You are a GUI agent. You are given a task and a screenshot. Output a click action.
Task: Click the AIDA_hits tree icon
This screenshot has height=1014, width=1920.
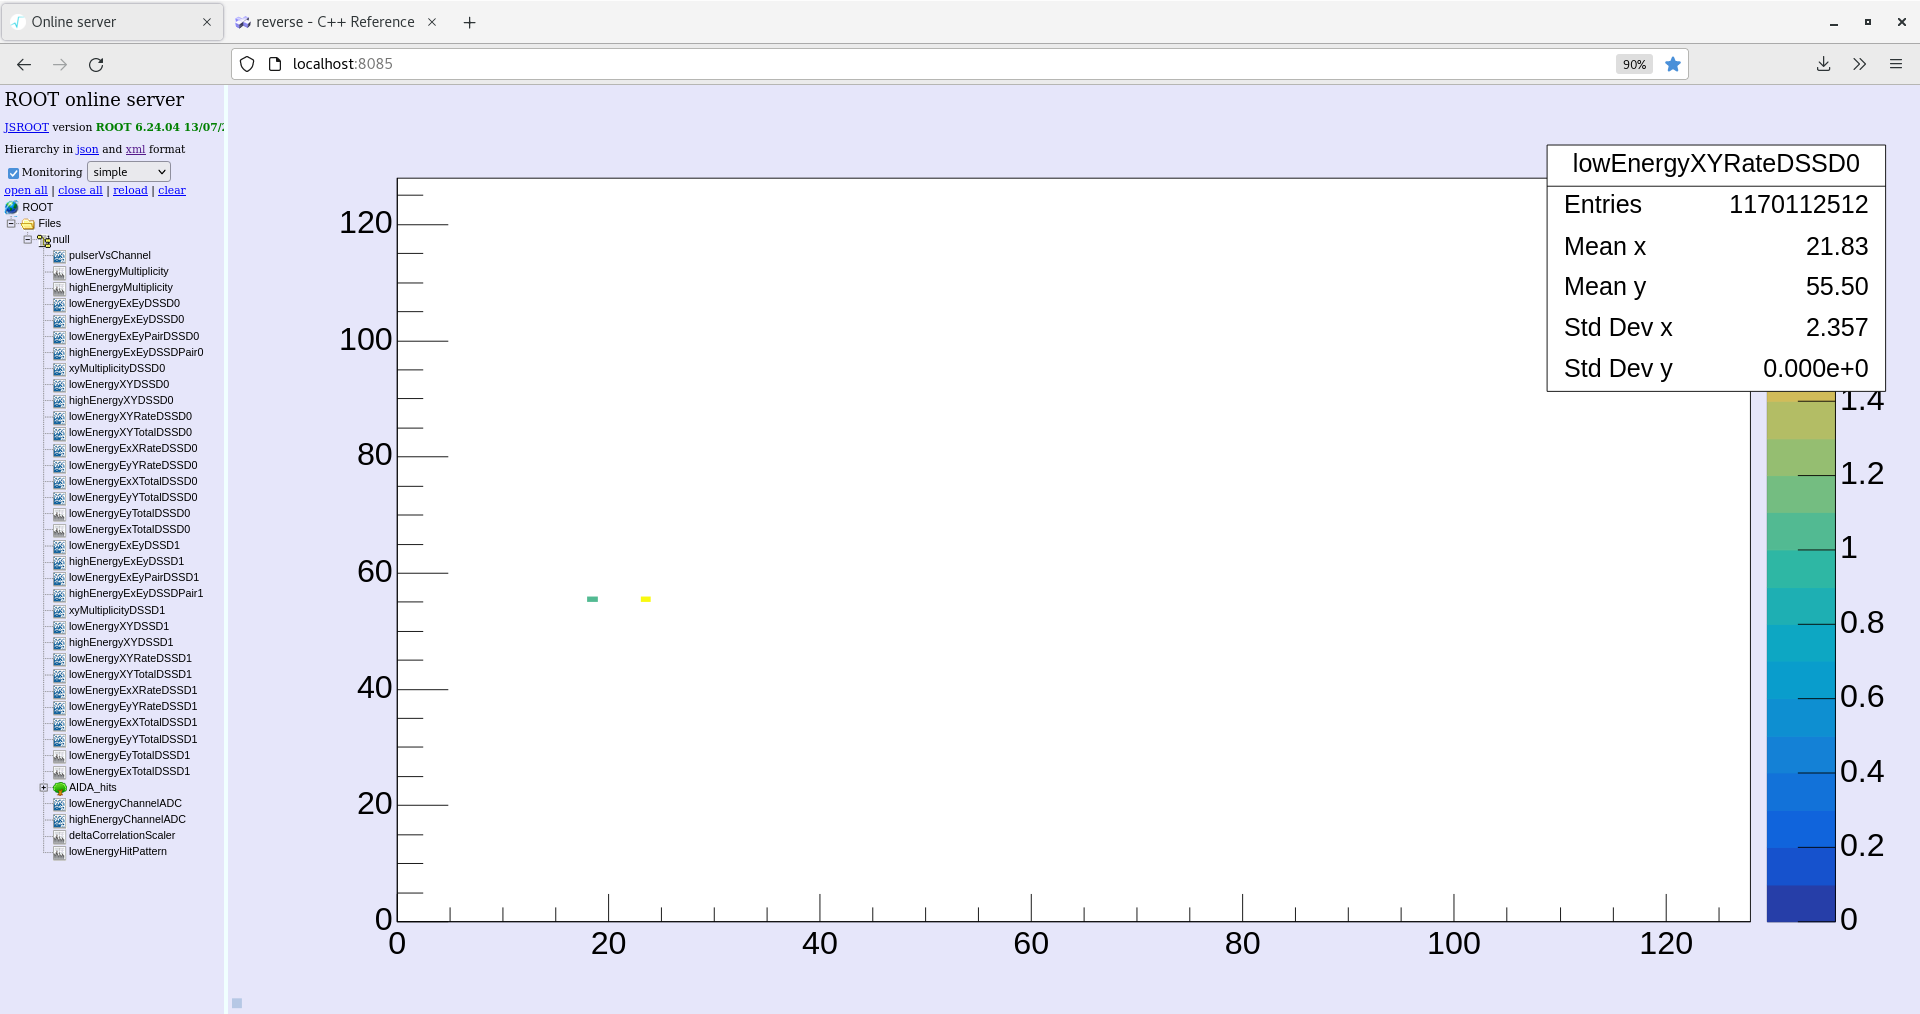click(60, 788)
